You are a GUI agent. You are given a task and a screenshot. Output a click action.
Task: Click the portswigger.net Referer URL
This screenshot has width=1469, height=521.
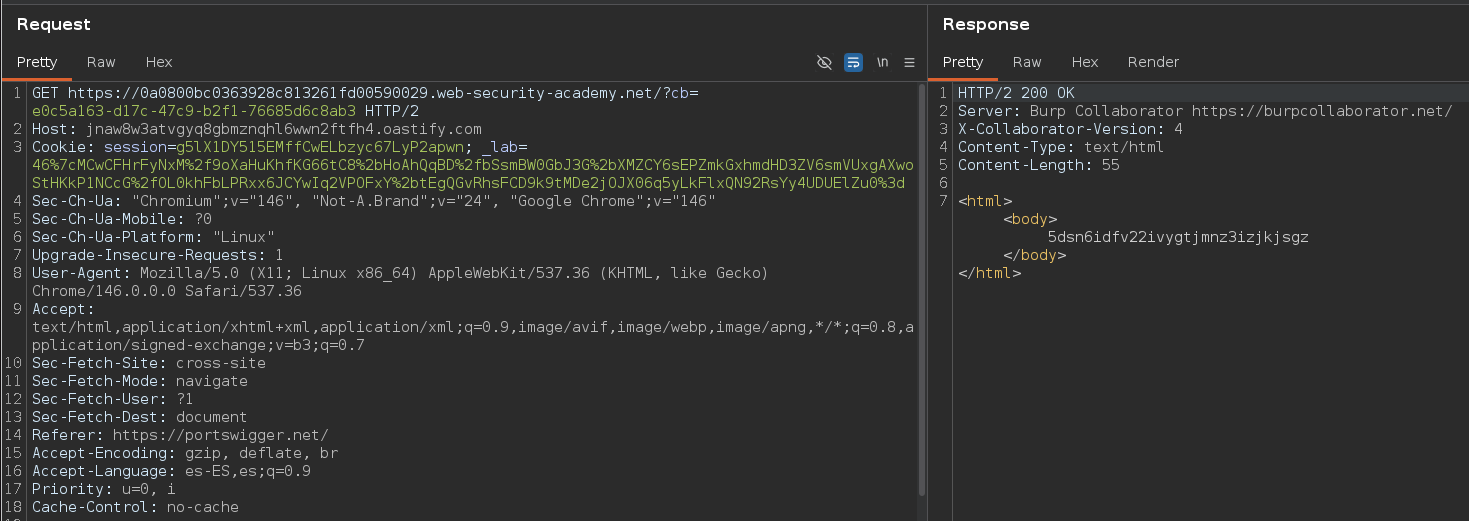(219, 435)
